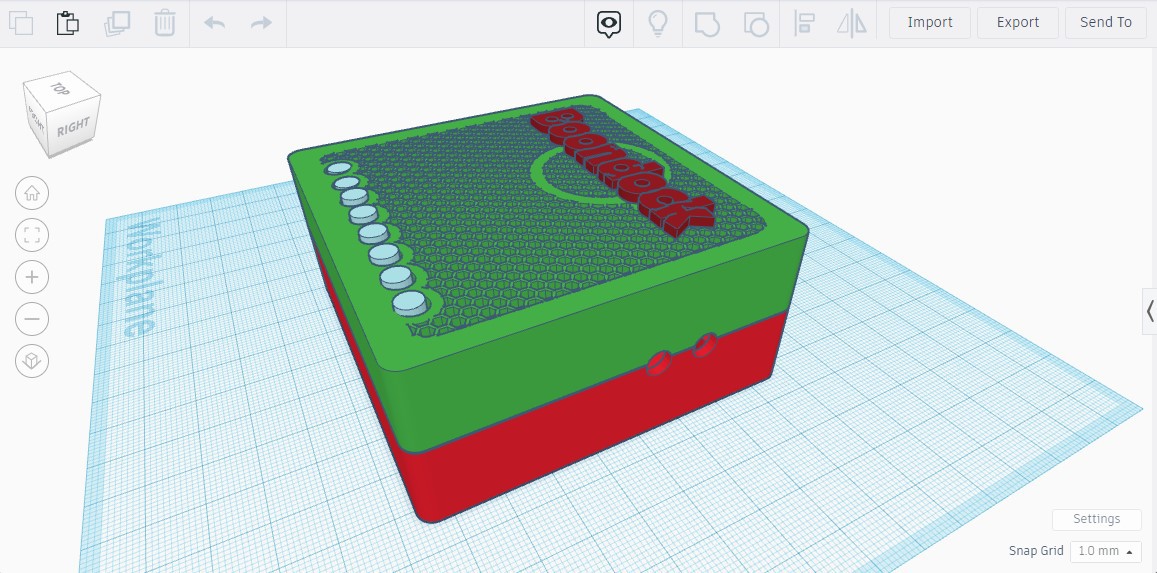Click the Zoom in plus button
Screen dimensions: 1157x573
[x=32, y=277]
